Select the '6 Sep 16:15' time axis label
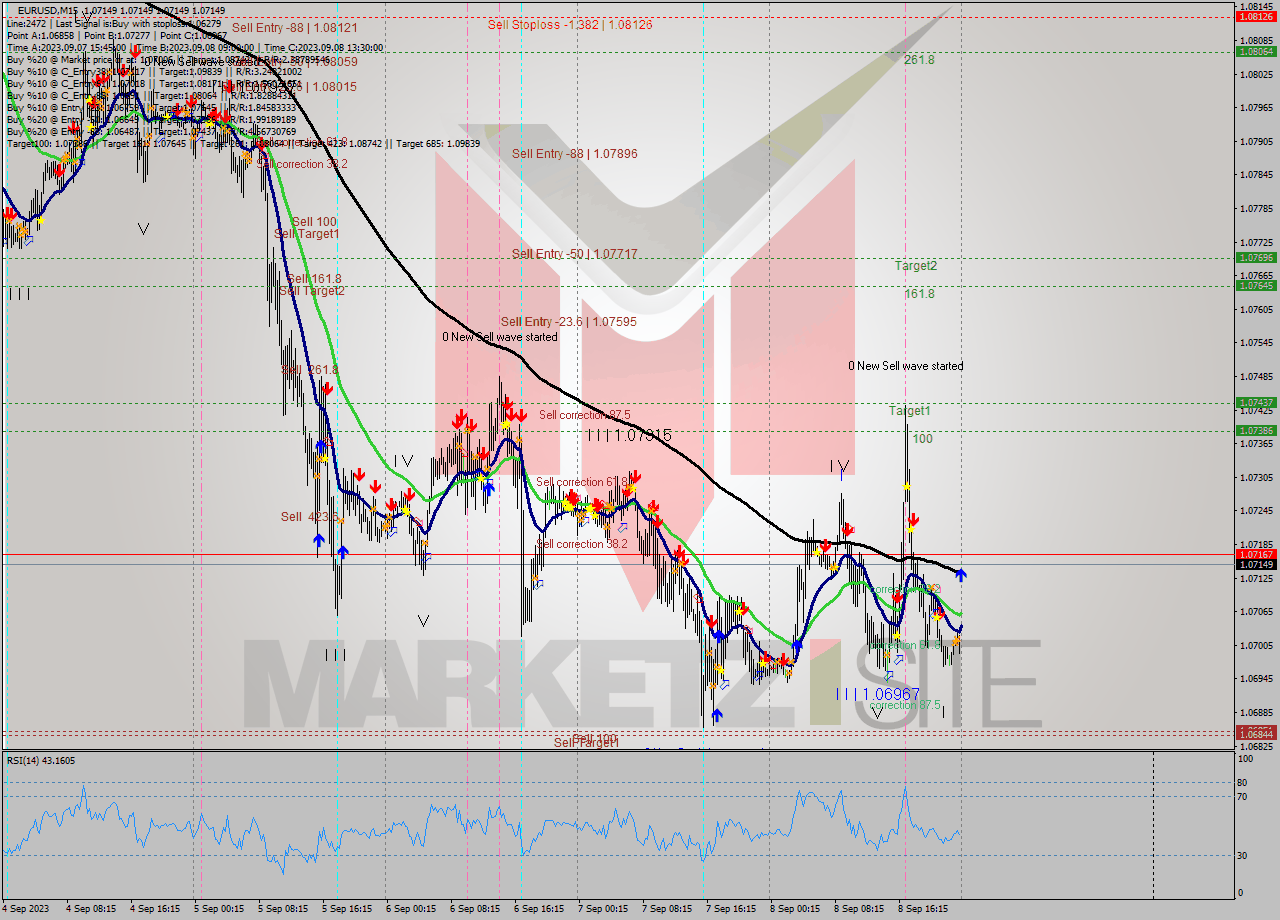 [x=539, y=909]
